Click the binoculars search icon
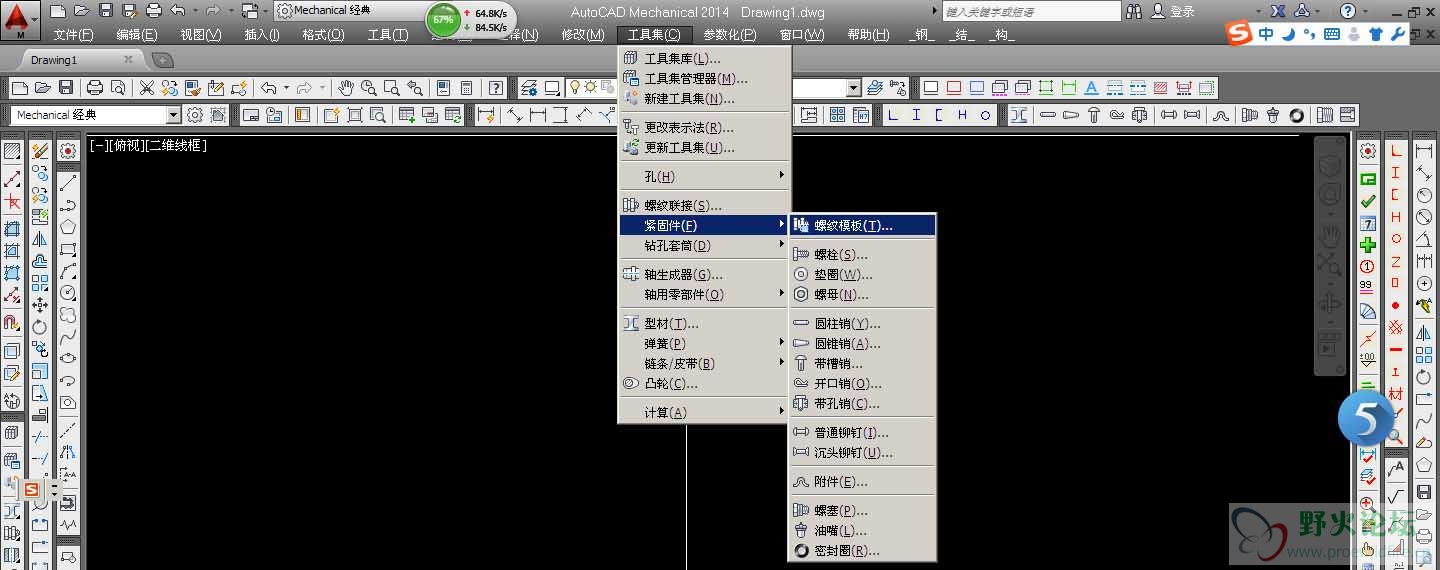Image resolution: width=1440 pixels, height=570 pixels. point(1134,11)
